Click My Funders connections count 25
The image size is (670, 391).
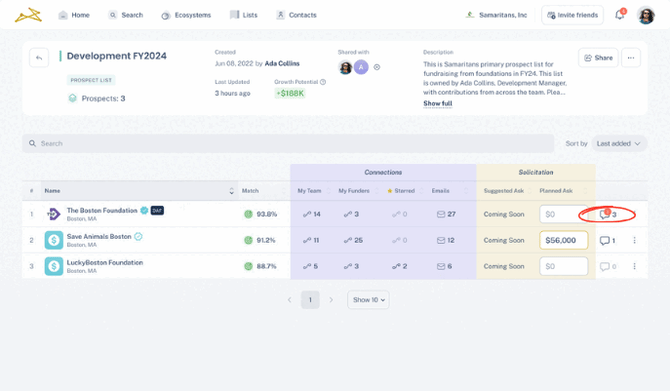[x=353, y=240]
